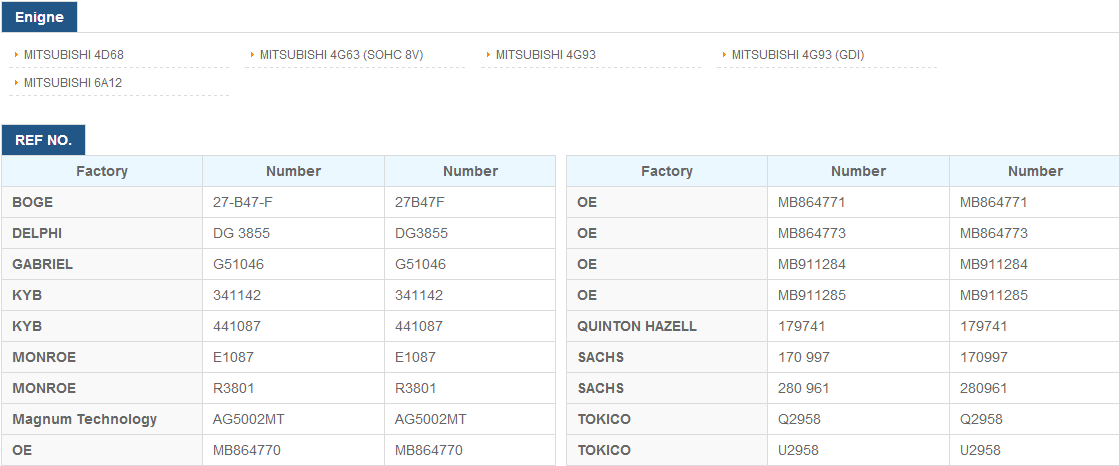Click the DELPHI number DG 3855
The width and height of the screenshot is (1119, 466).
[241, 233]
